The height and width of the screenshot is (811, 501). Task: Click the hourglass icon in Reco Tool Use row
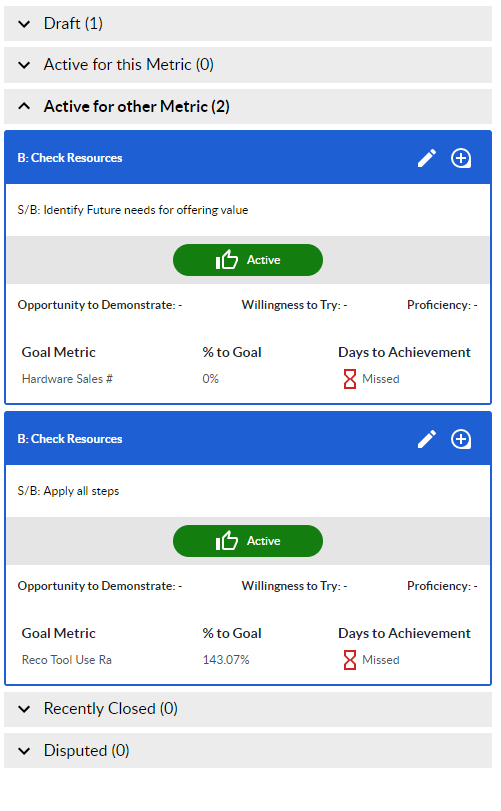pyautogui.click(x=350, y=660)
